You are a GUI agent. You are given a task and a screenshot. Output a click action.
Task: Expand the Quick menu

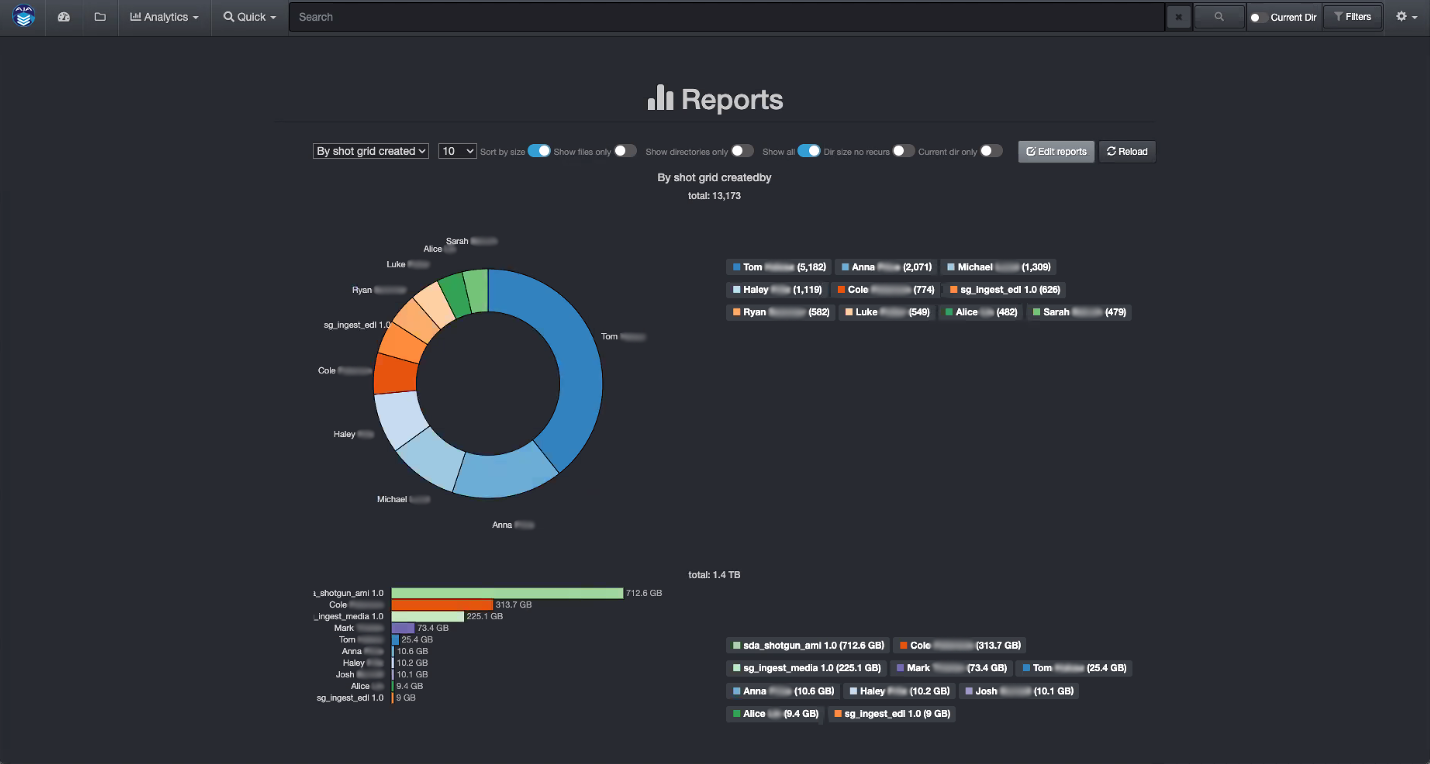point(248,17)
